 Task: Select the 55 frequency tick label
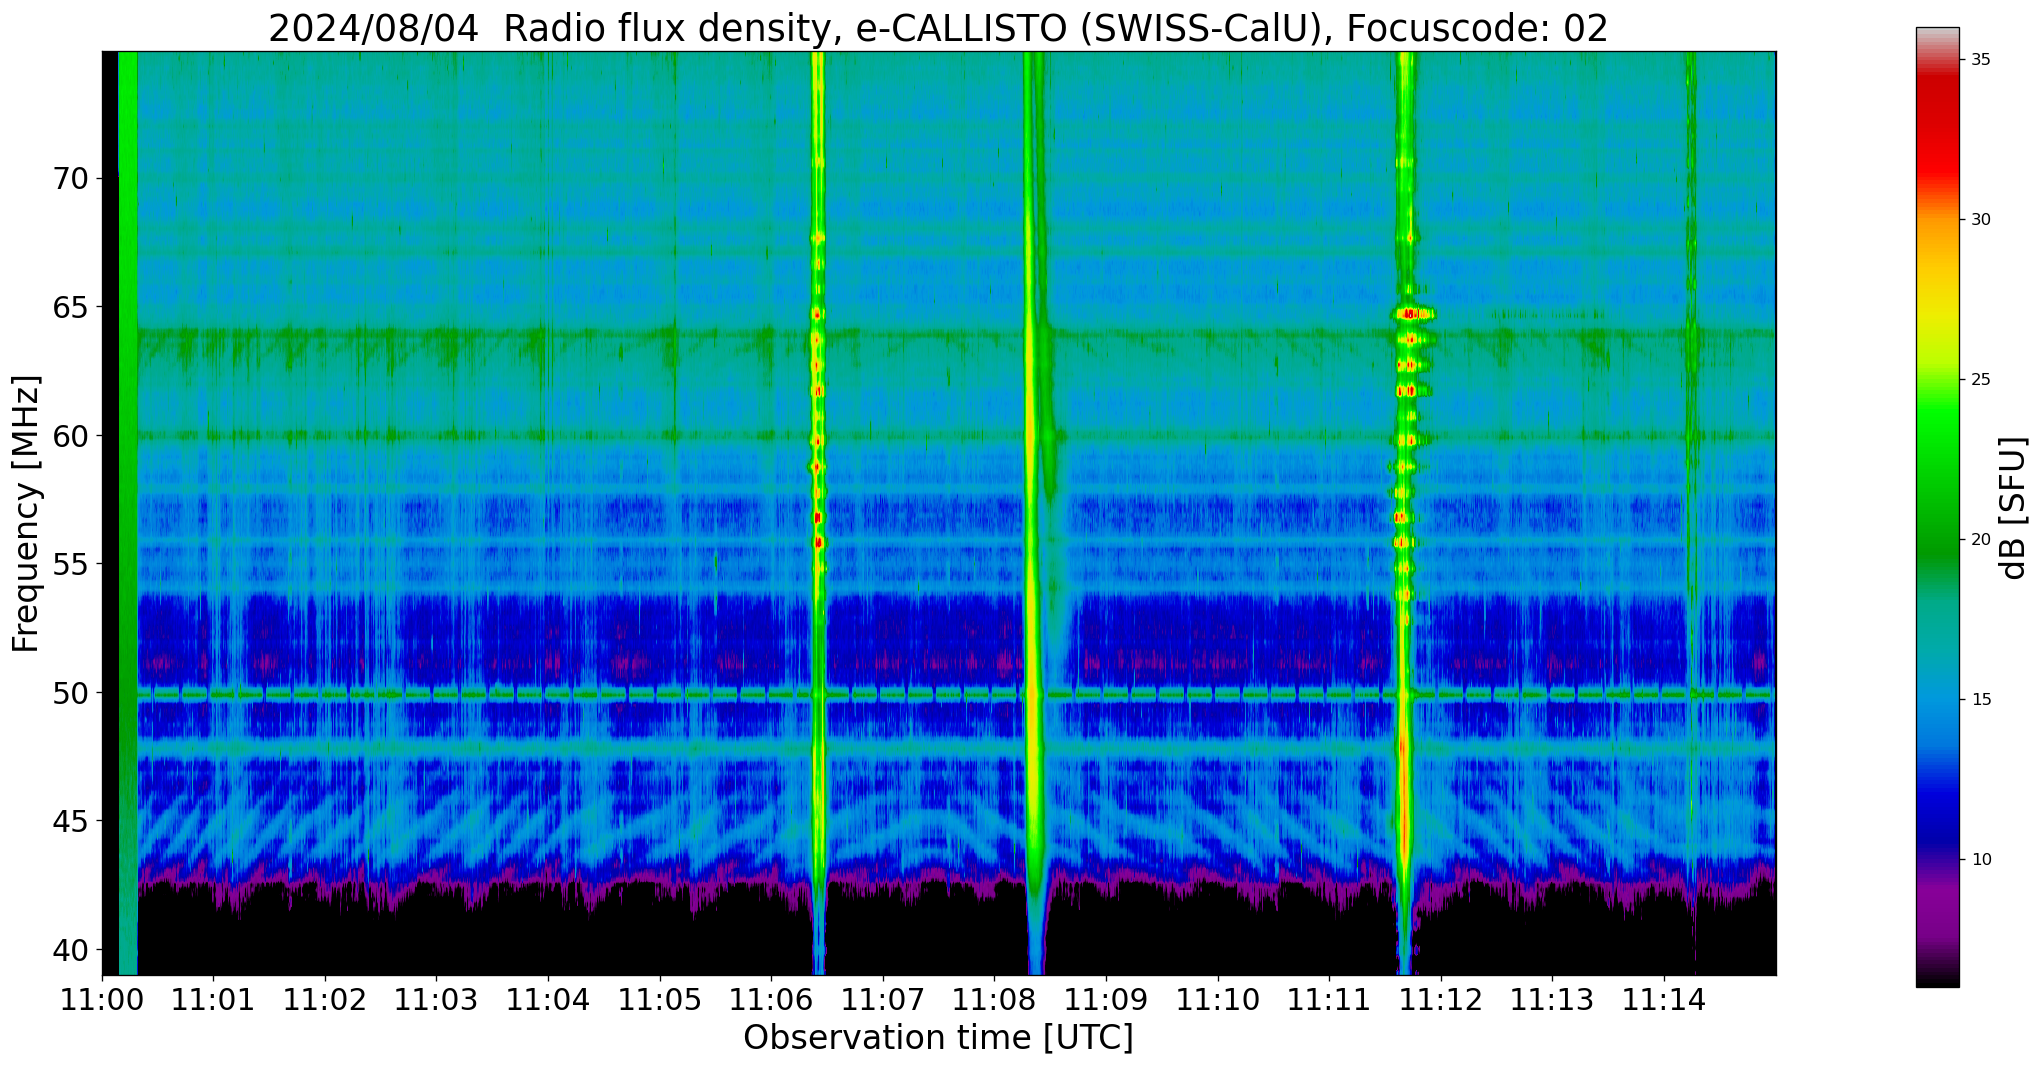[x=70, y=564]
